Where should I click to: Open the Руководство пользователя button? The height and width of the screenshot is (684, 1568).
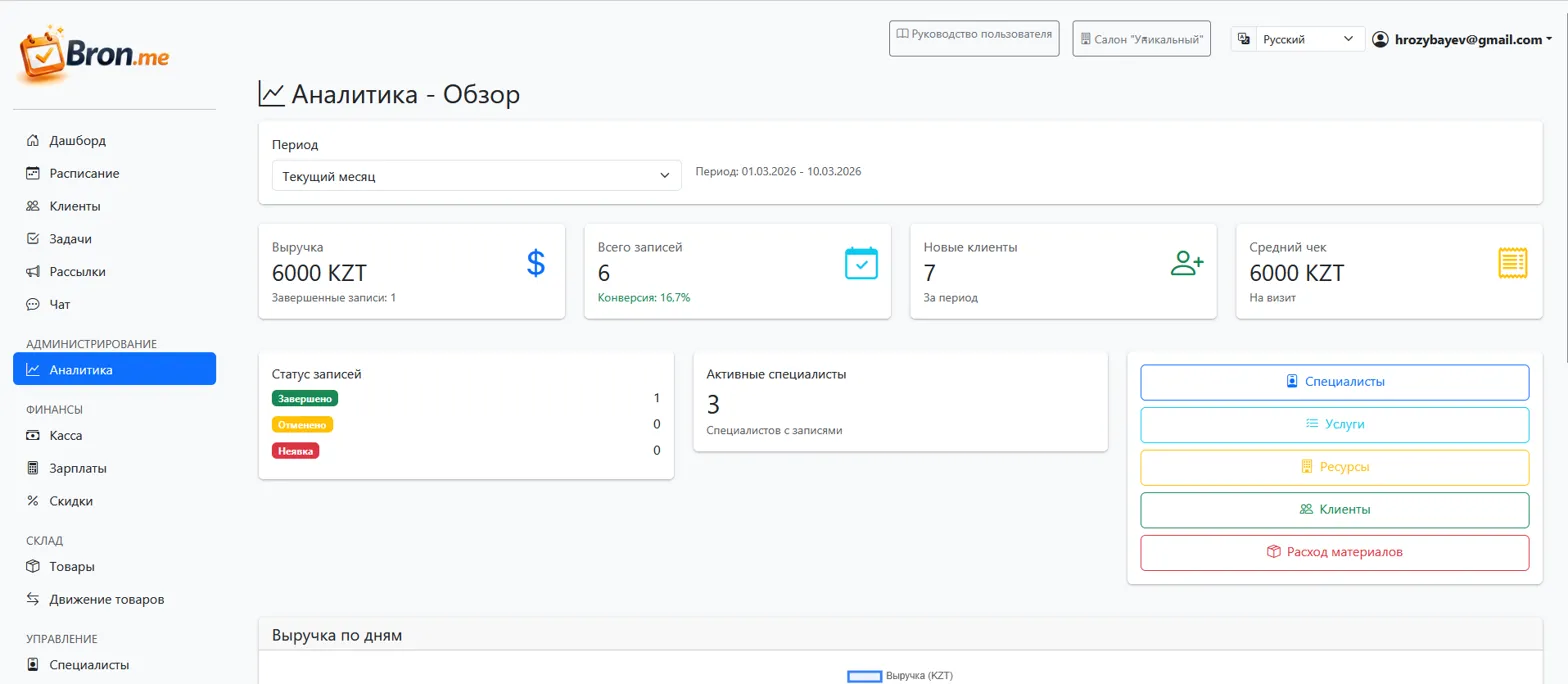point(973,35)
